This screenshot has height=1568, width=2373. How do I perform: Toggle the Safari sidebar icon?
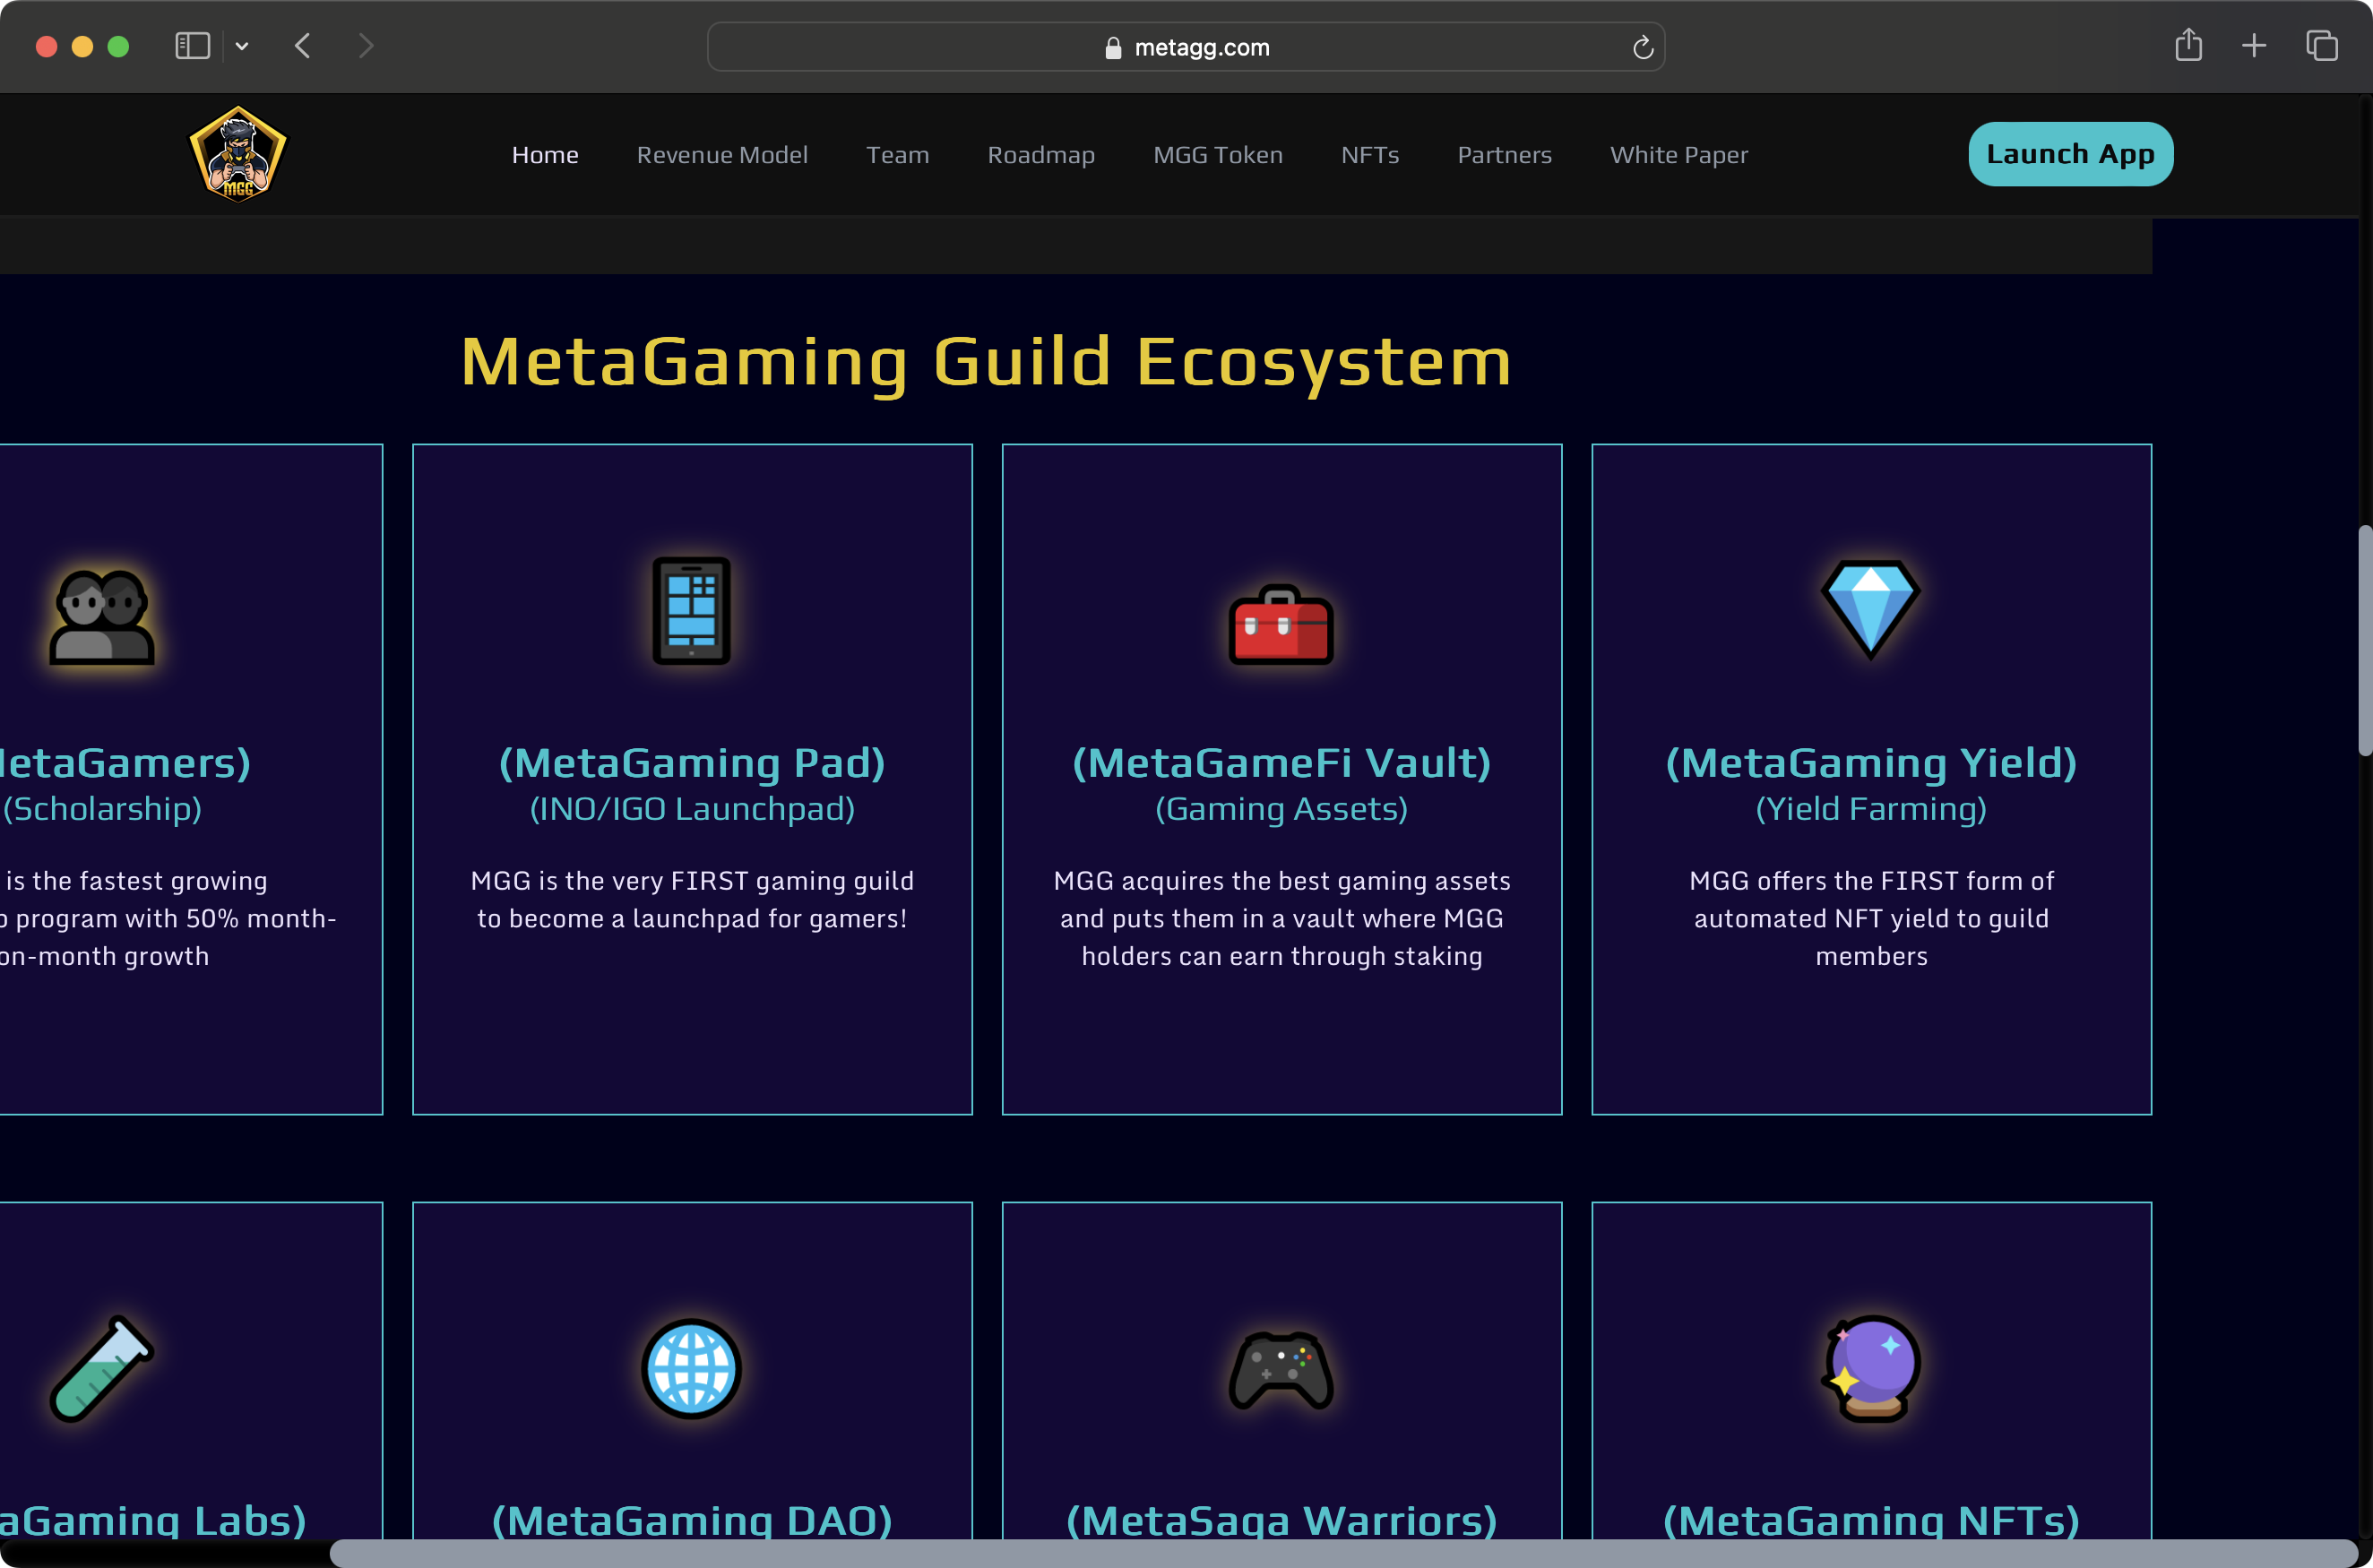click(x=192, y=45)
